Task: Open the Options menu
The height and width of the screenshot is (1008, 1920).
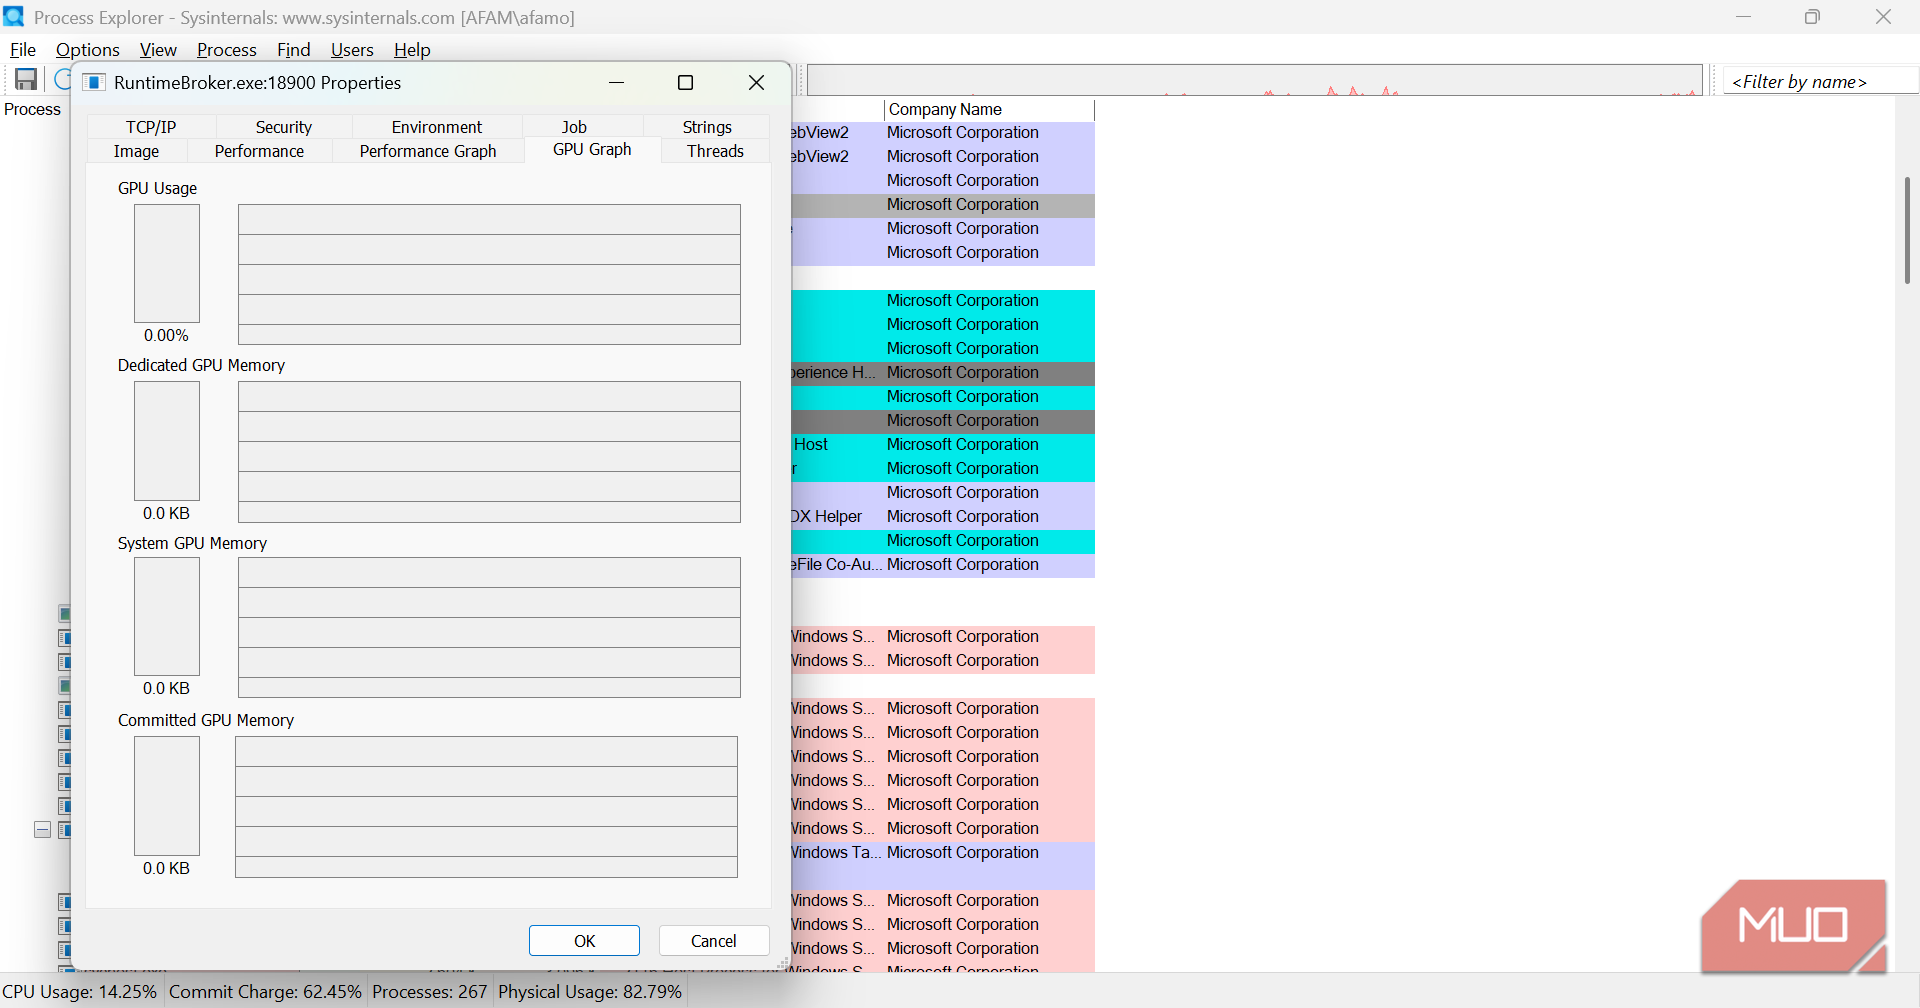Action: tap(88, 50)
